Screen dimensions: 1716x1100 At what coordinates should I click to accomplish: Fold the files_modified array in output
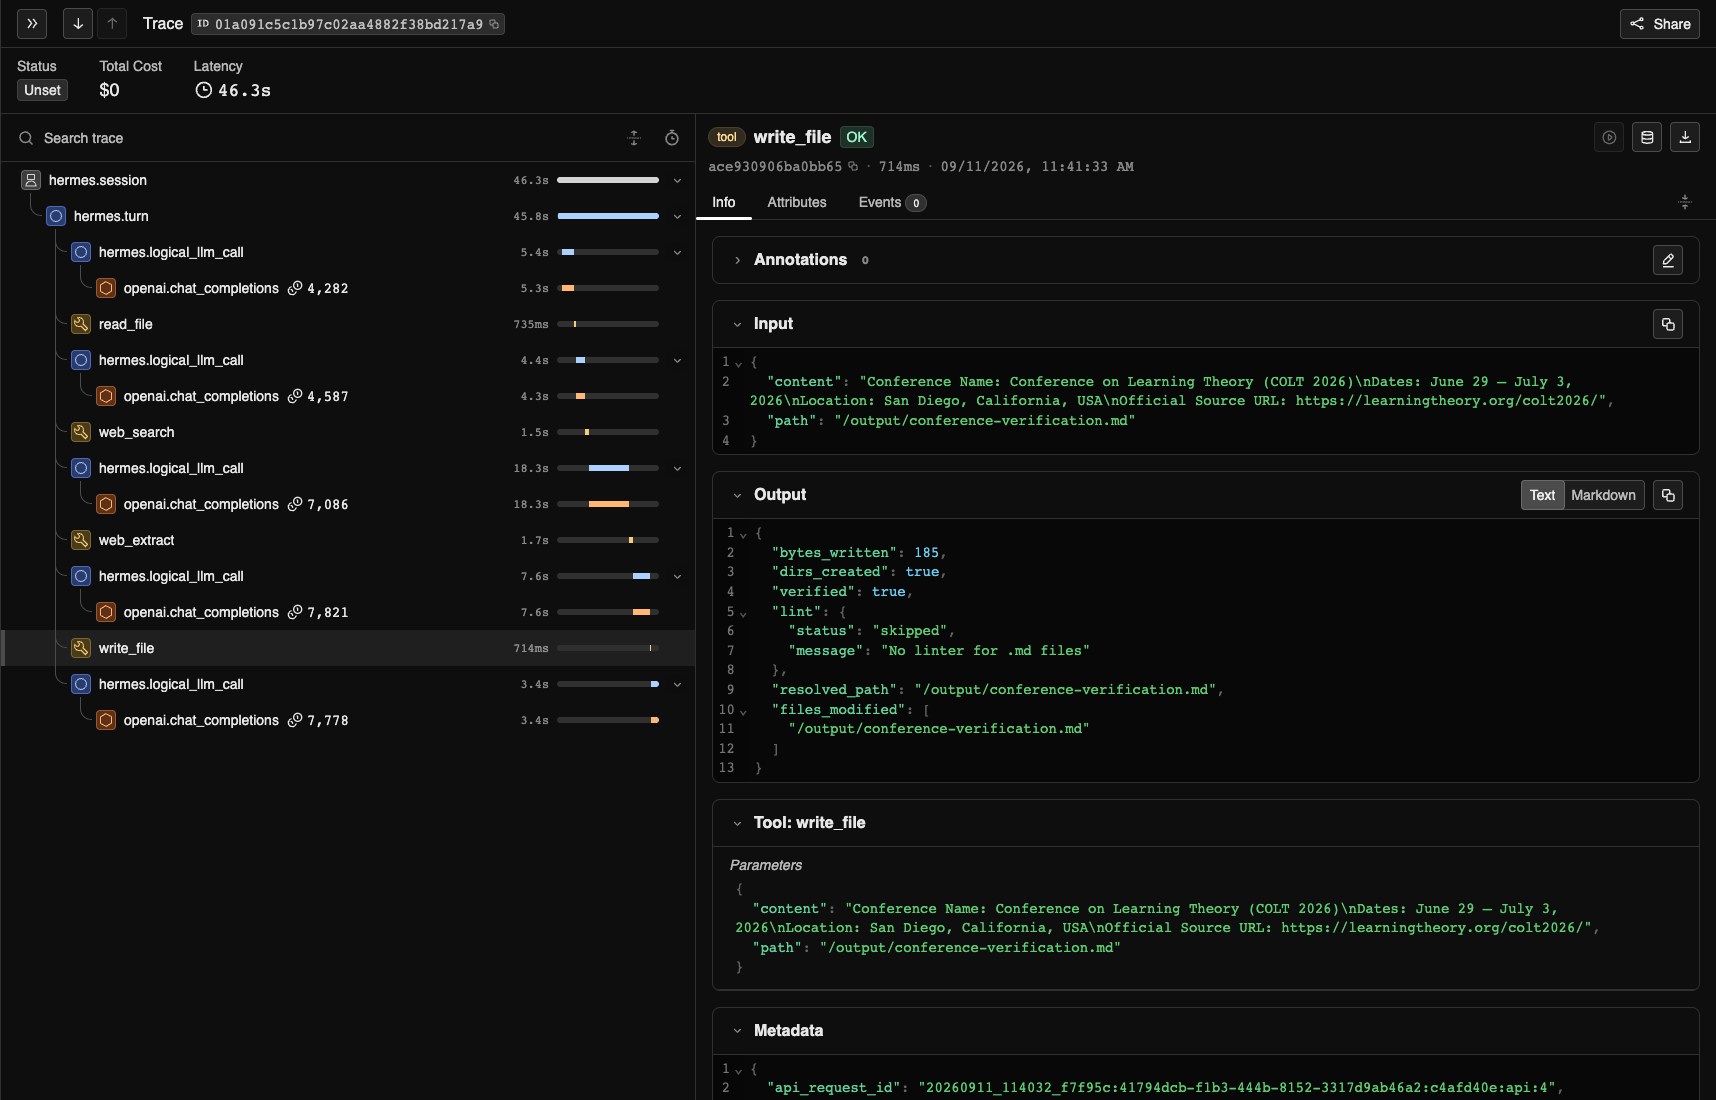click(743, 711)
